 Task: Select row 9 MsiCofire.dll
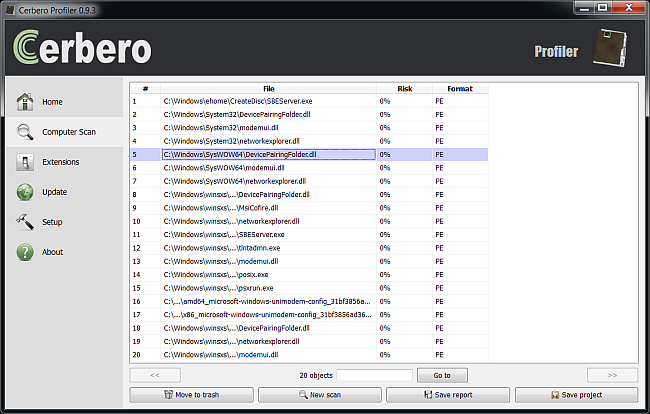coord(309,208)
